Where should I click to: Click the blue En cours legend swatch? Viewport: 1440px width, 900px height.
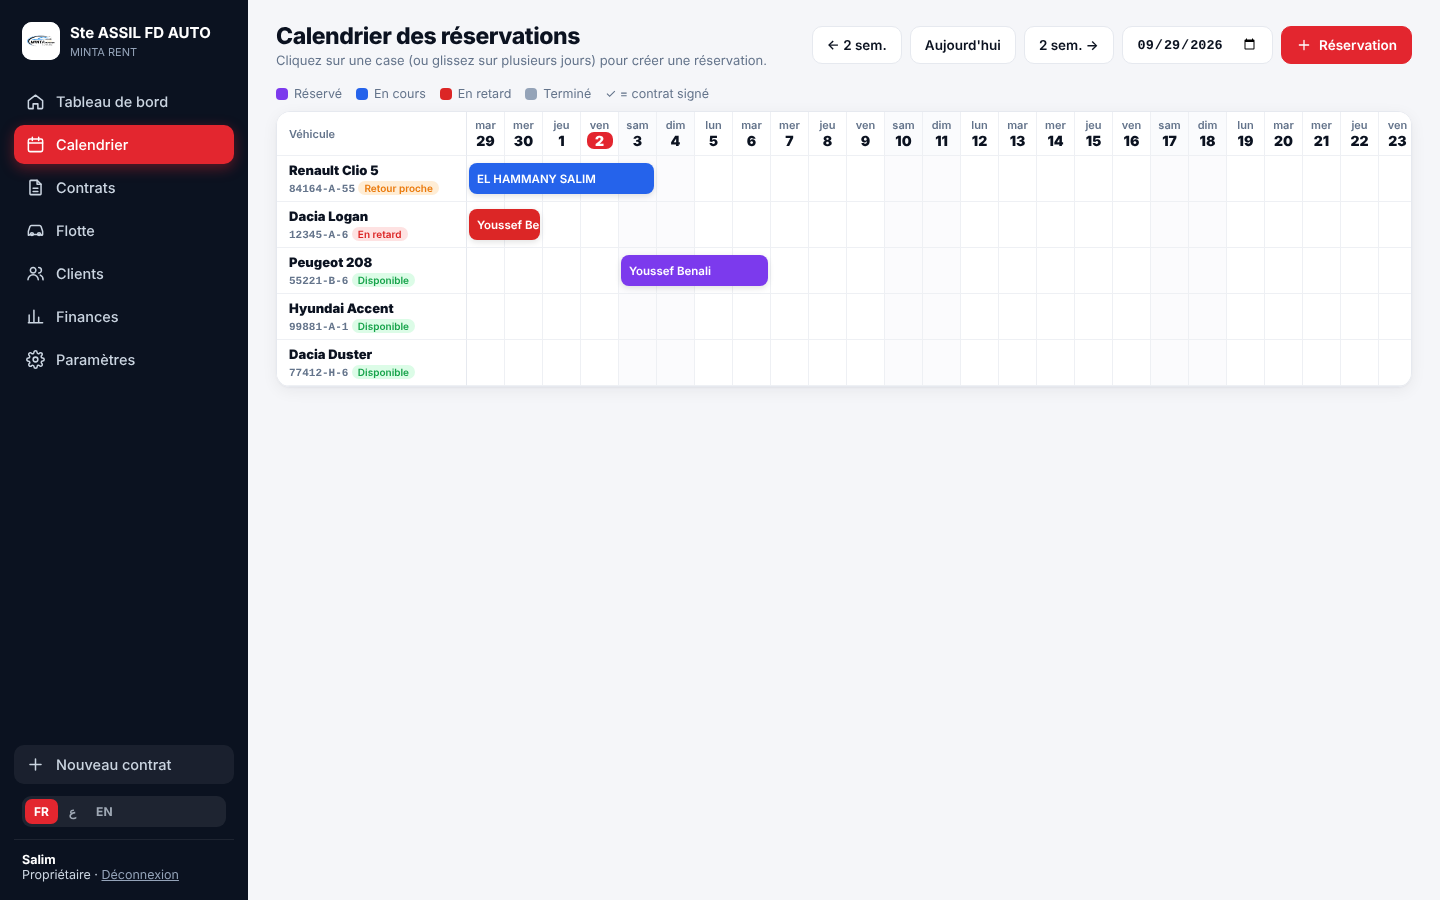362,94
